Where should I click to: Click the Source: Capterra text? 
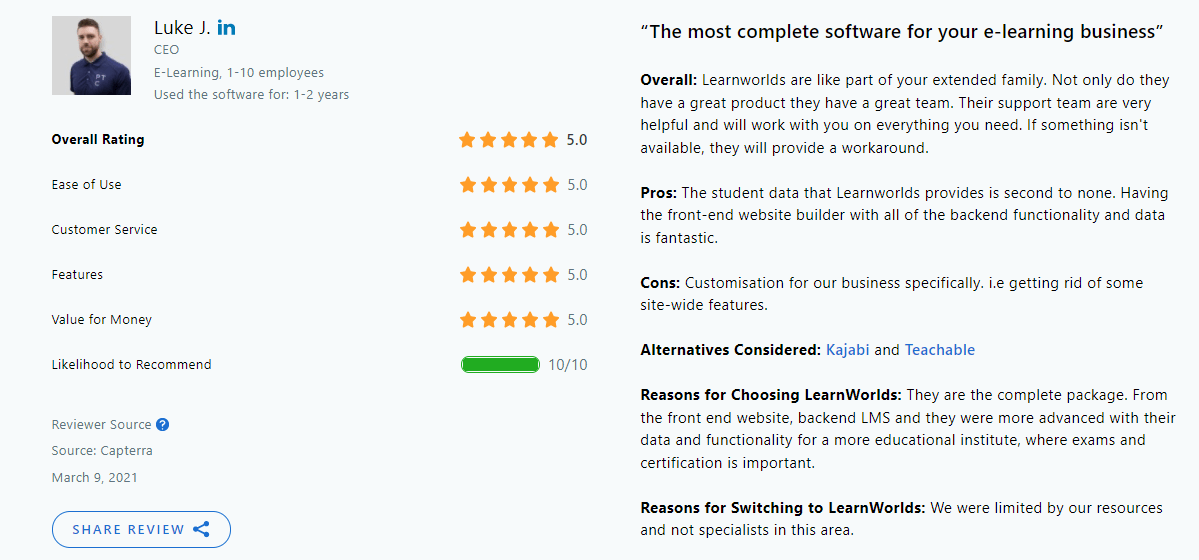102,451
